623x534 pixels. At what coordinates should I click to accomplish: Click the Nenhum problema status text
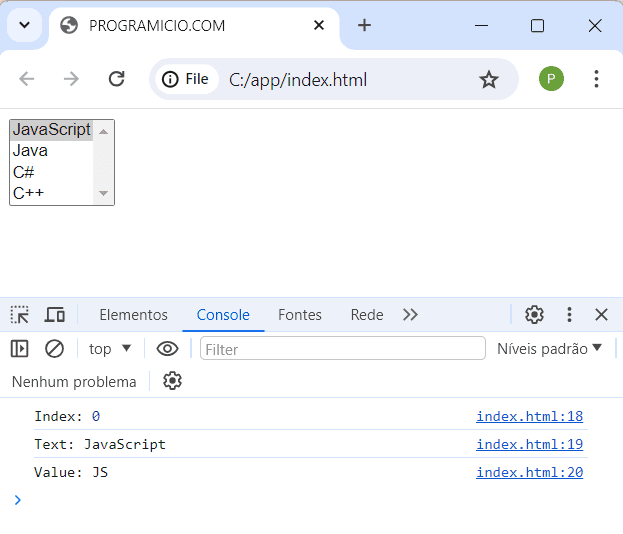[74, 382]
